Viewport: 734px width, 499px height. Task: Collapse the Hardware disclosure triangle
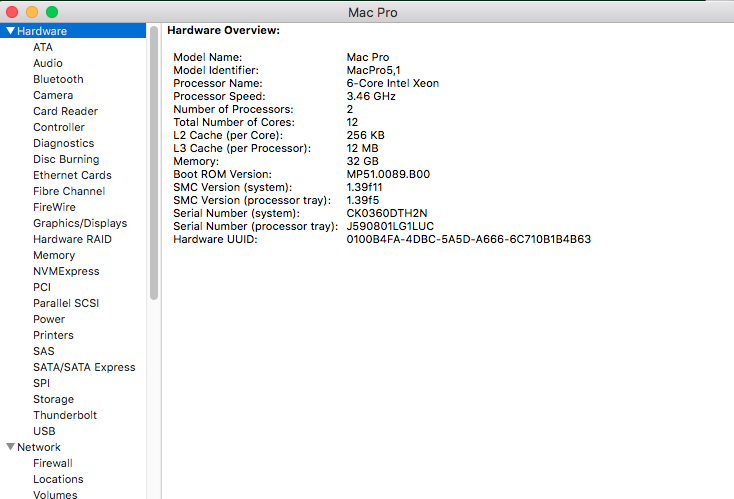pyautogui.click(x=10, y=31)
